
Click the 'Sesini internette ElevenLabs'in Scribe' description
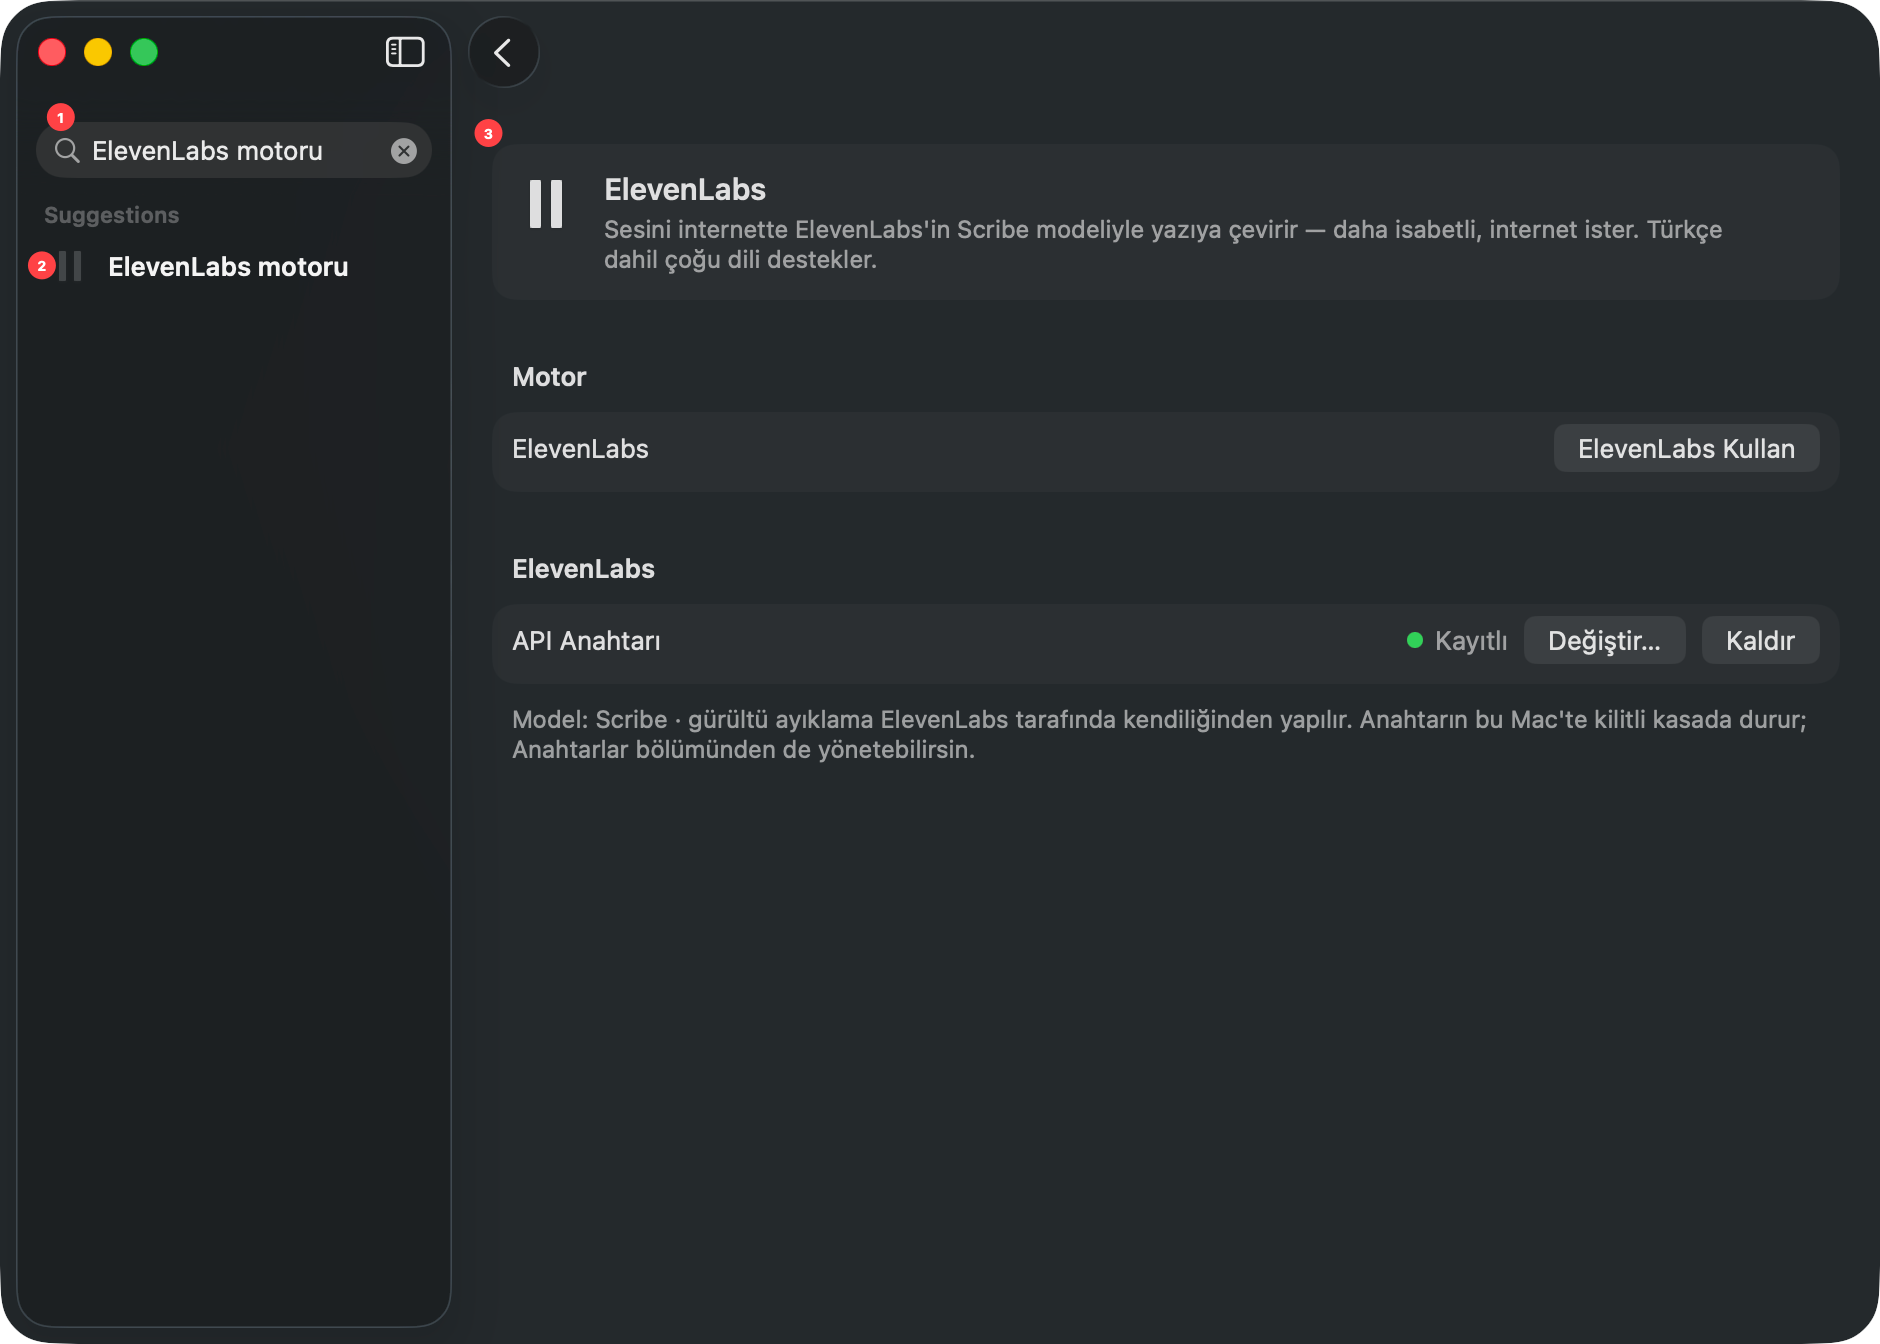click(x=1163, y=245)
